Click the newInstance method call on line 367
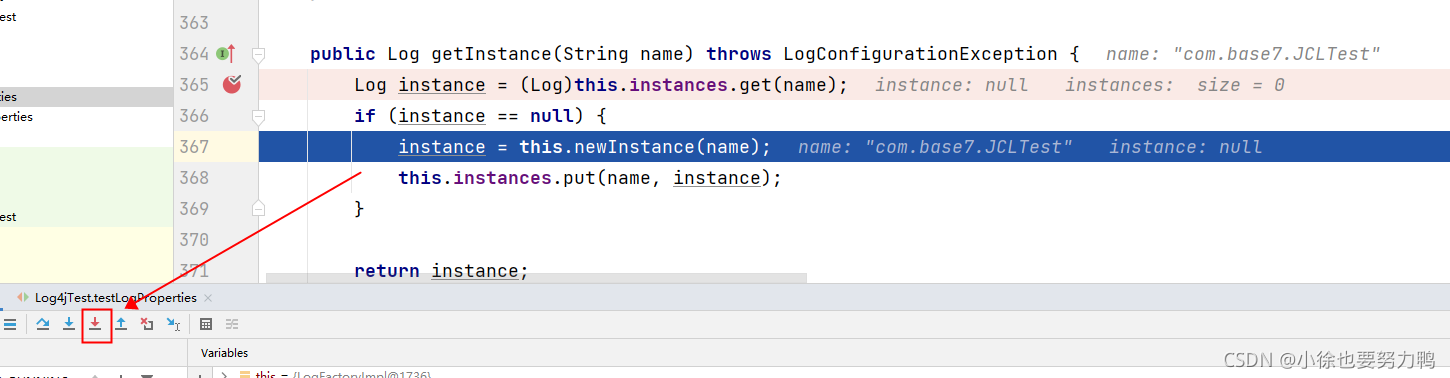Viewport: 1450px width, 378px height. (x=635, y=147)
